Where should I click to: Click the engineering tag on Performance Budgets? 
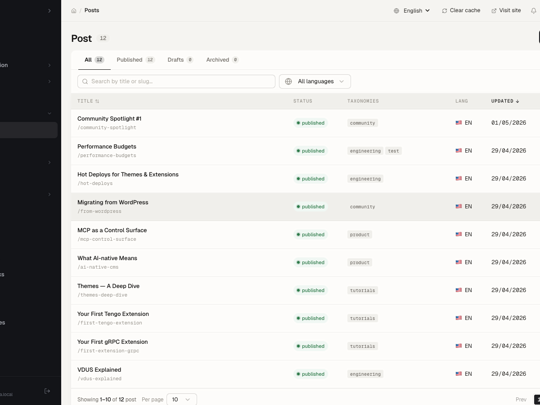click(365, 151)
